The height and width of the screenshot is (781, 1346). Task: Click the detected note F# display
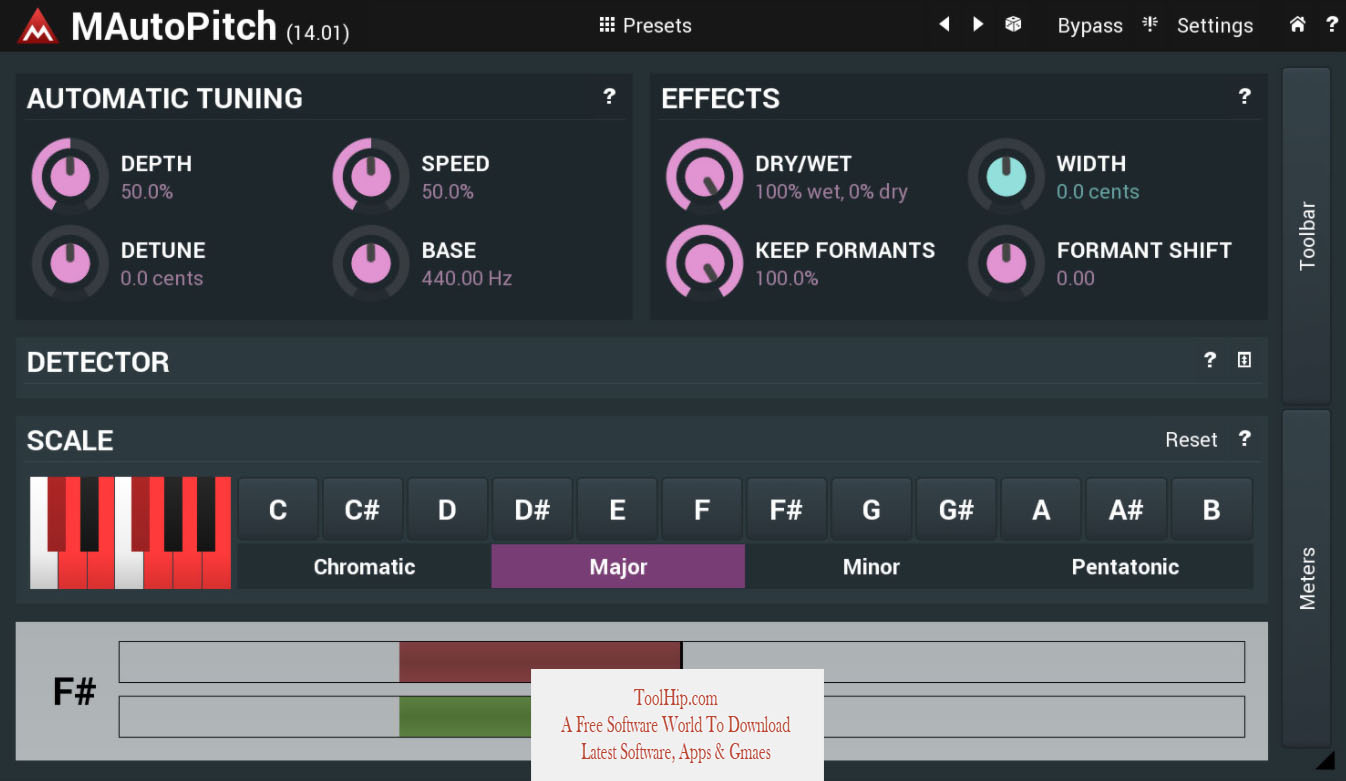click(73, 691)
